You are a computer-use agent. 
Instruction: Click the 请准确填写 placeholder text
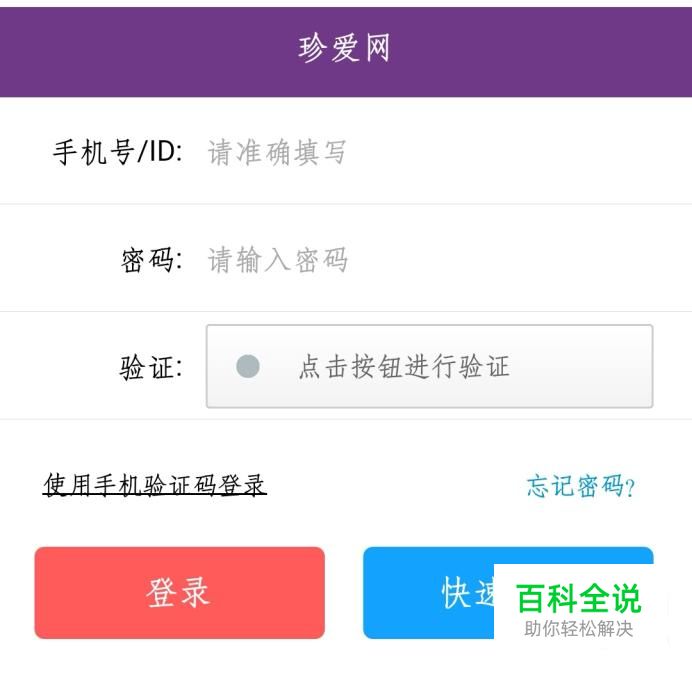277,152
